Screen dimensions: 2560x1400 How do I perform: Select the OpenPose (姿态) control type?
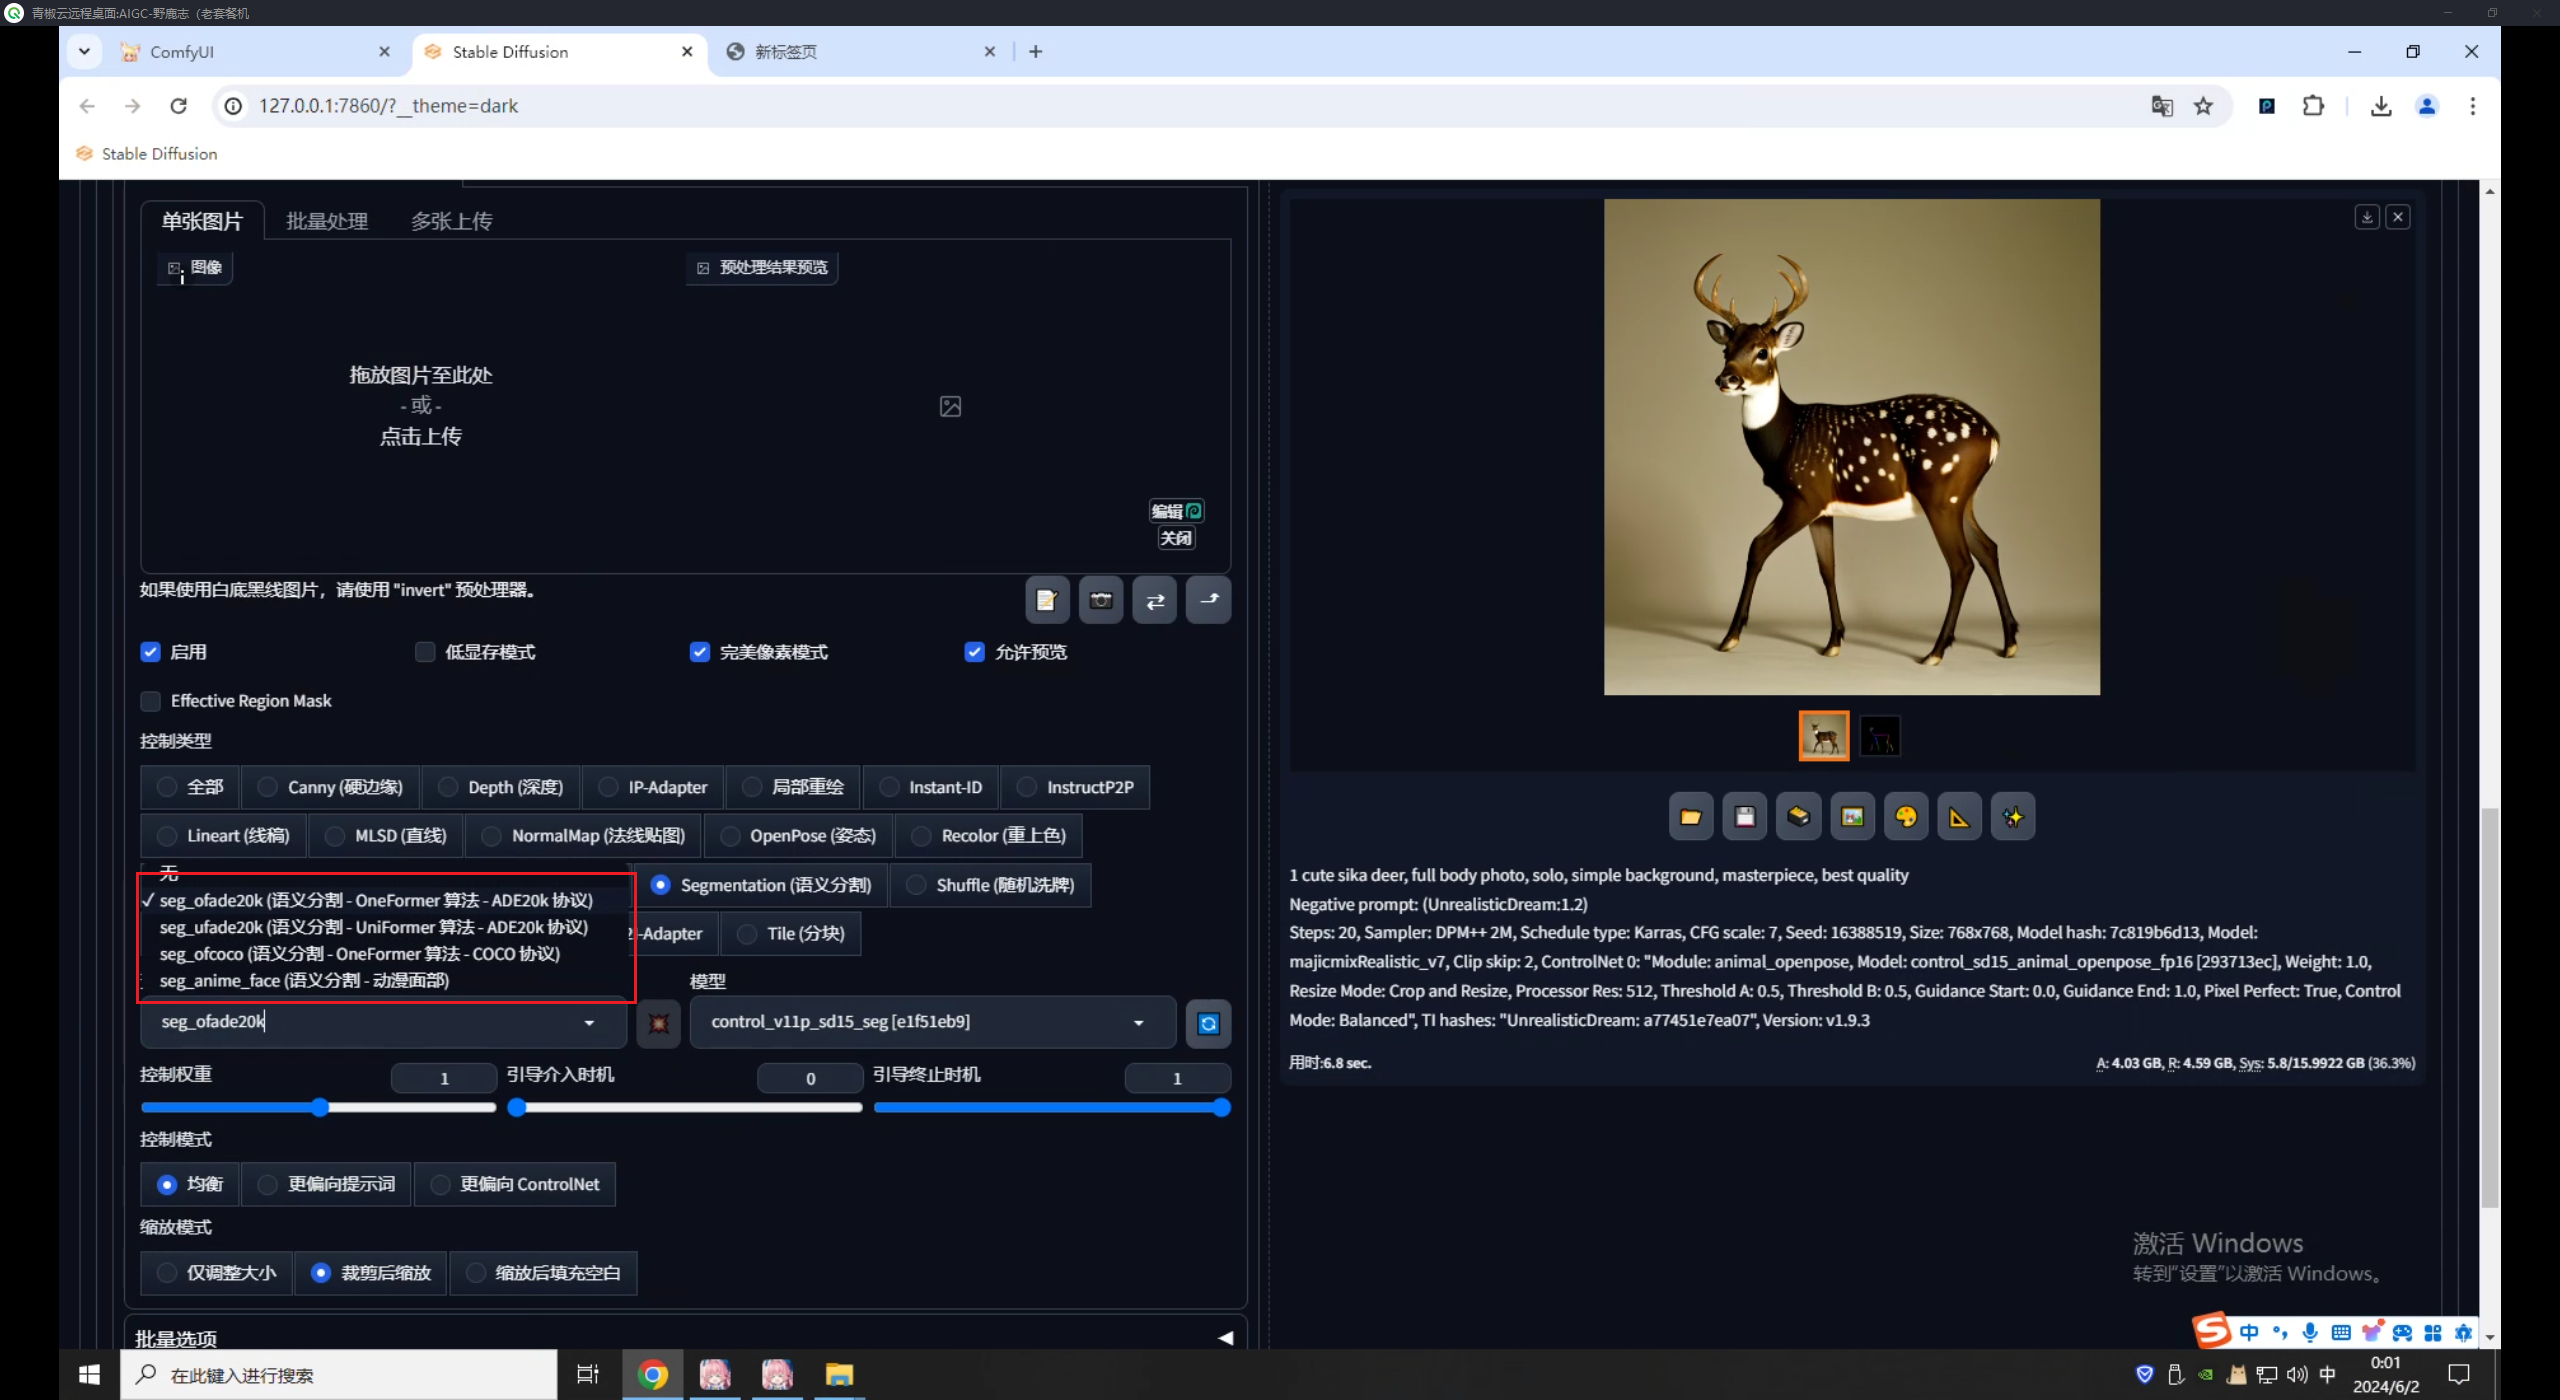798,836
